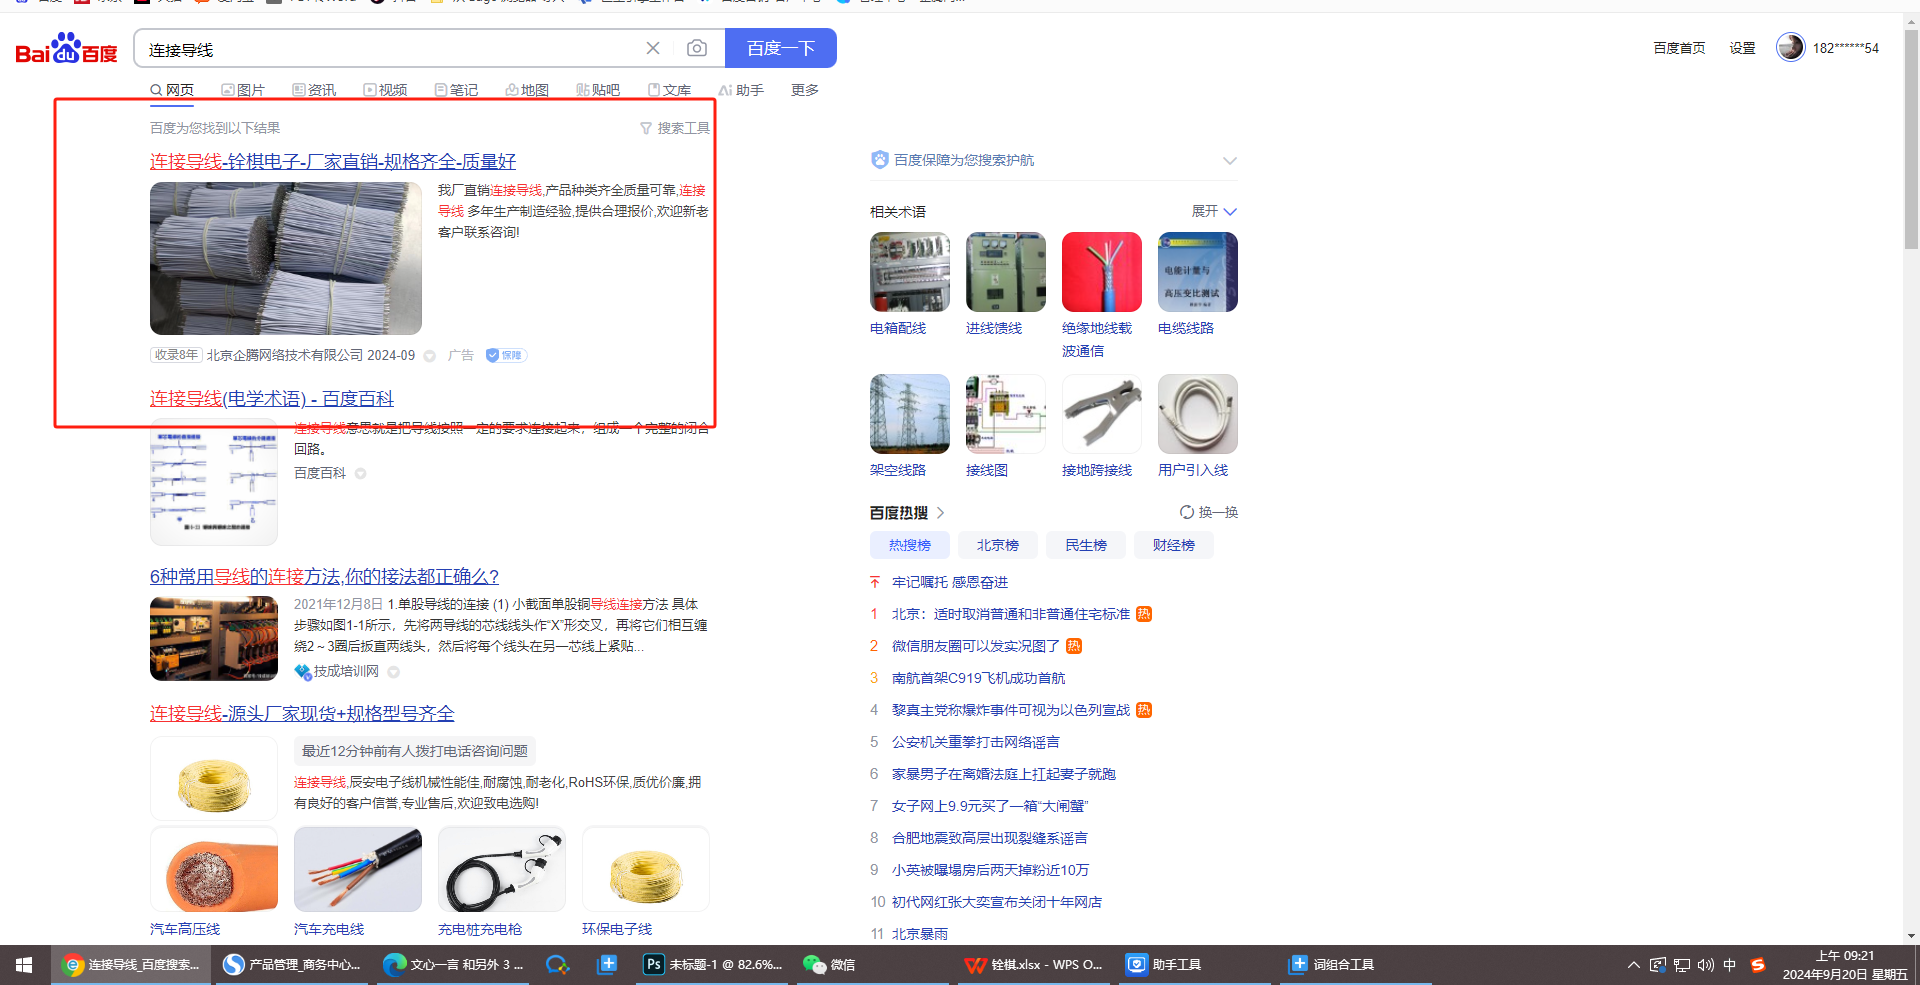Open result 6种常用导线的连接方法
The image size is (1920, 985).
point(324,576)
